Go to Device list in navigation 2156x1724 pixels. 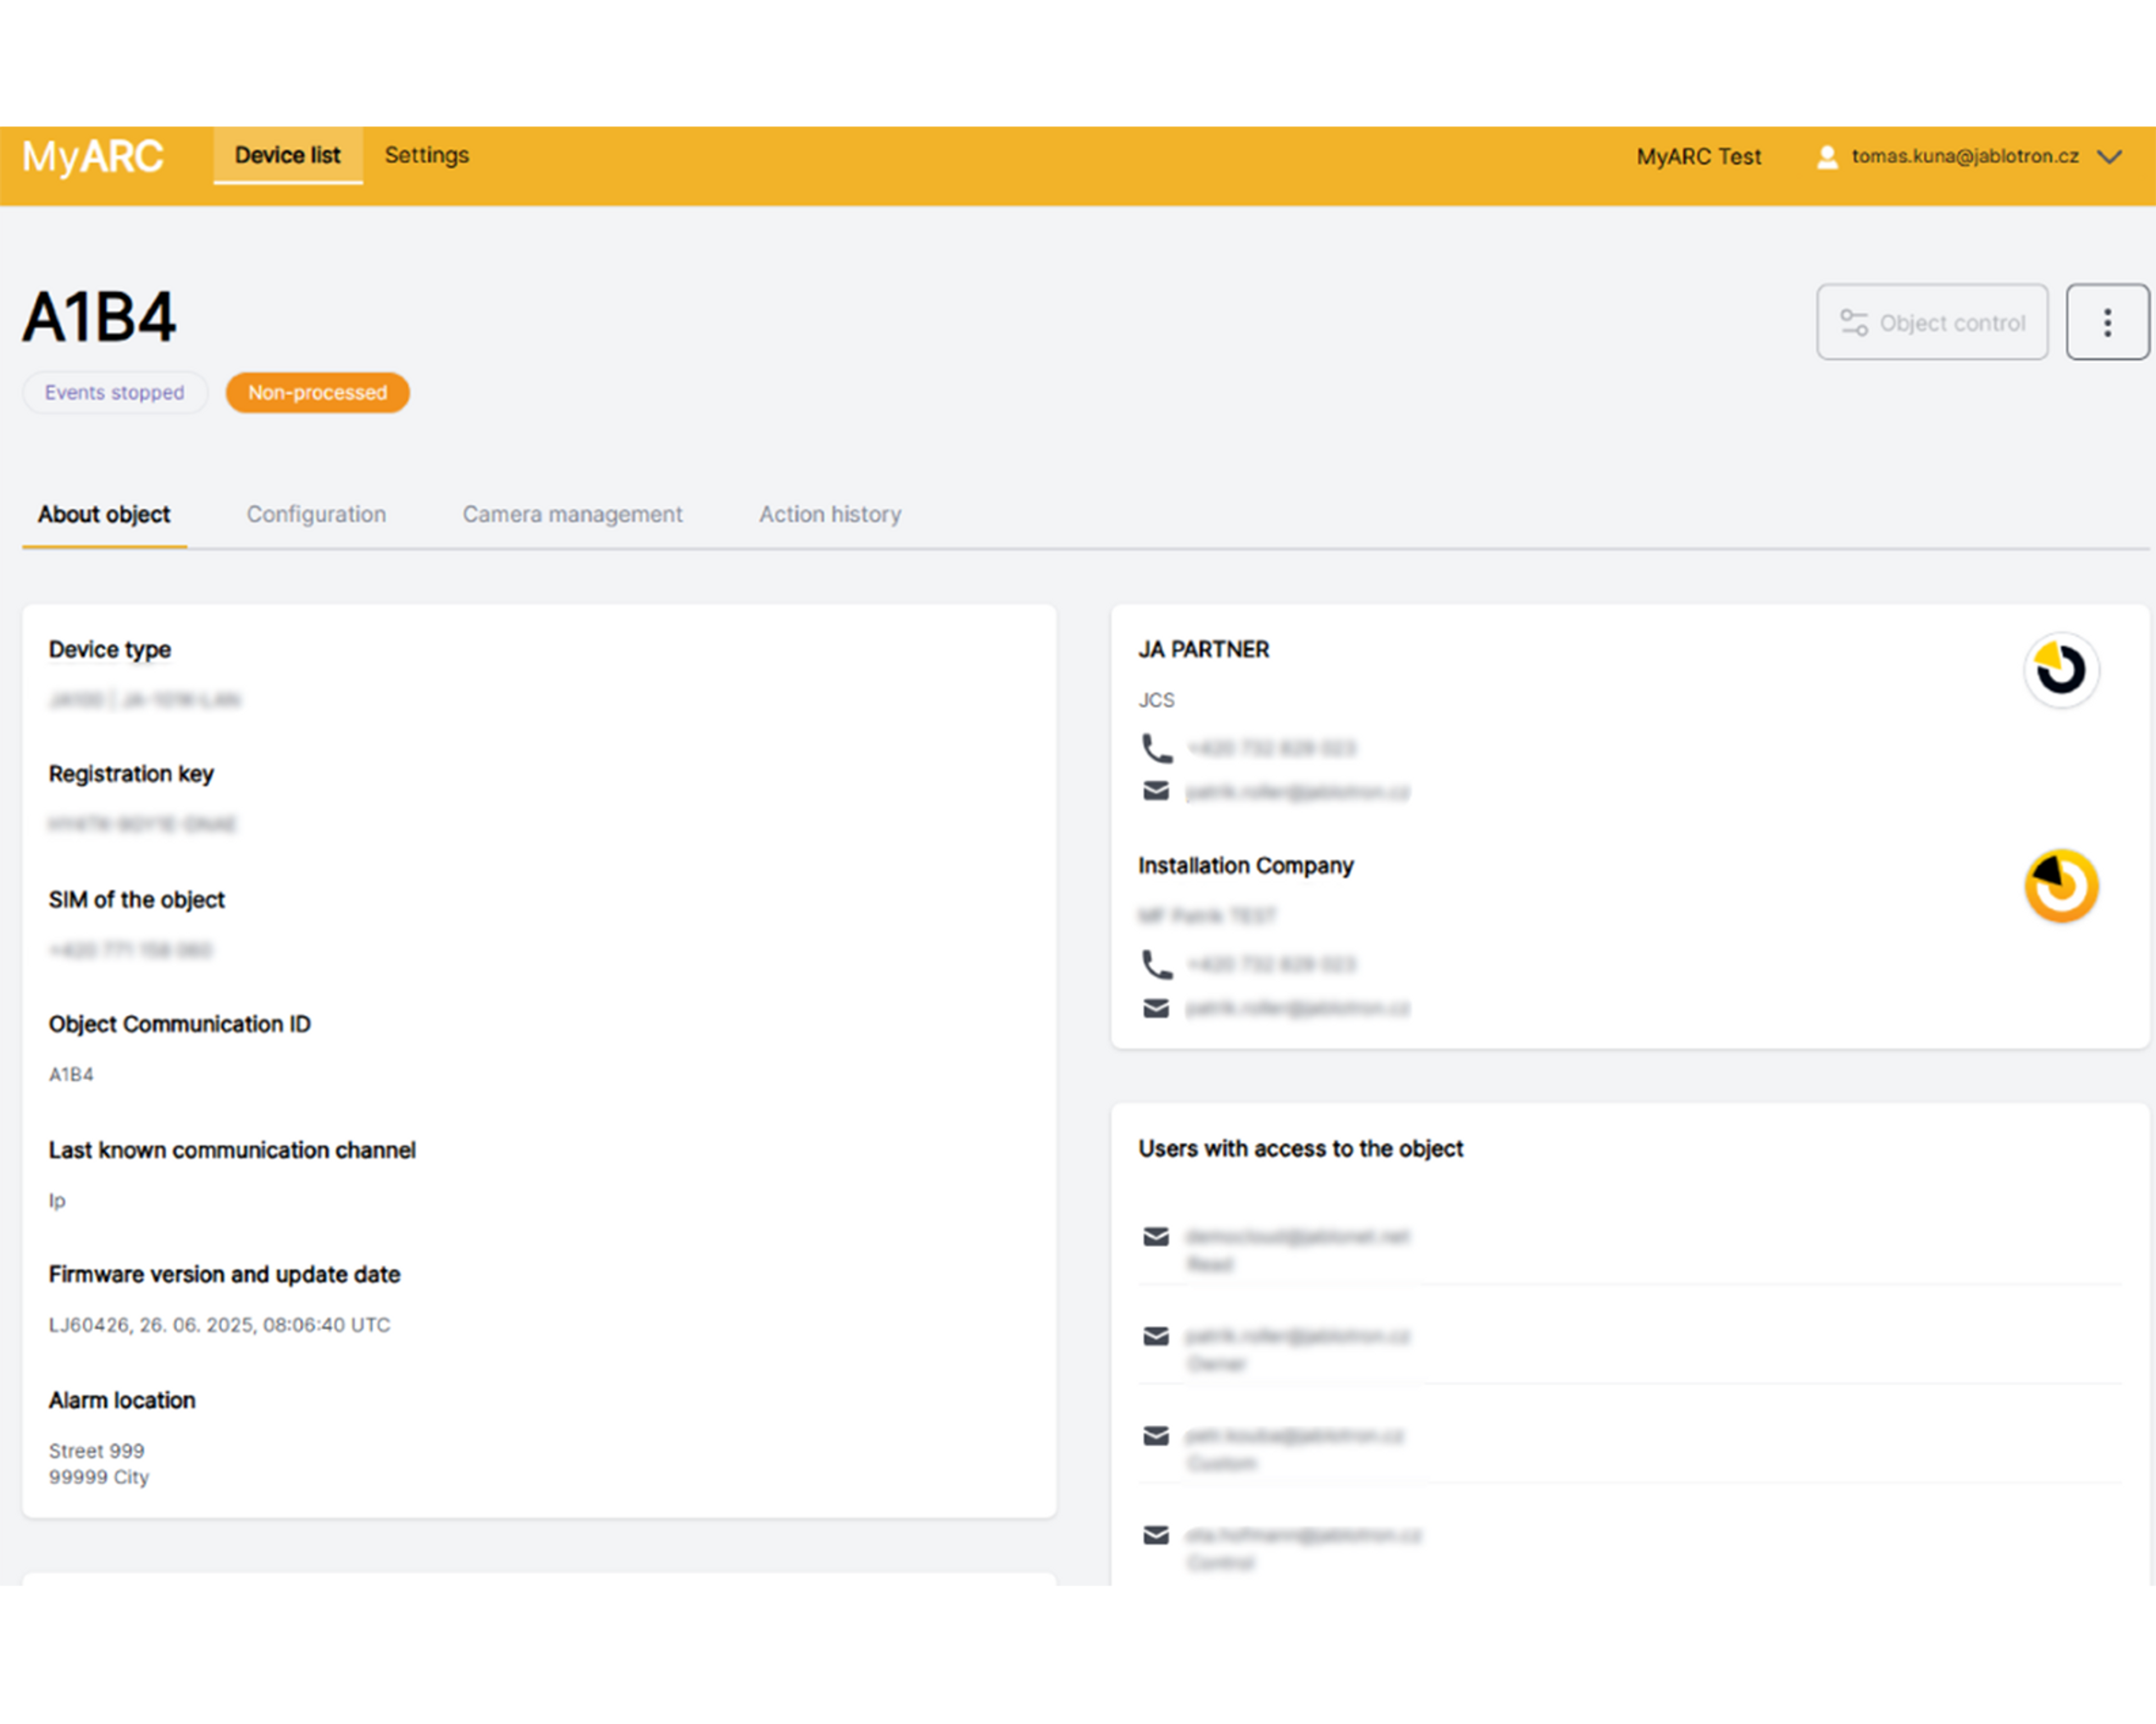287,155
